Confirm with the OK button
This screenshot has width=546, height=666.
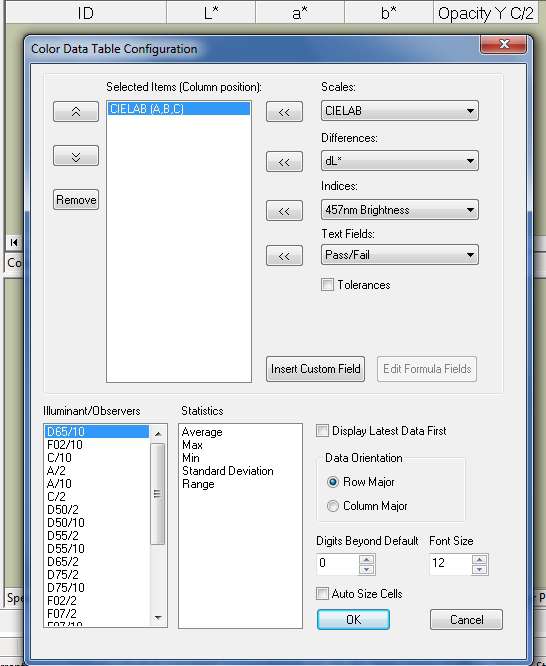(354, 619)
